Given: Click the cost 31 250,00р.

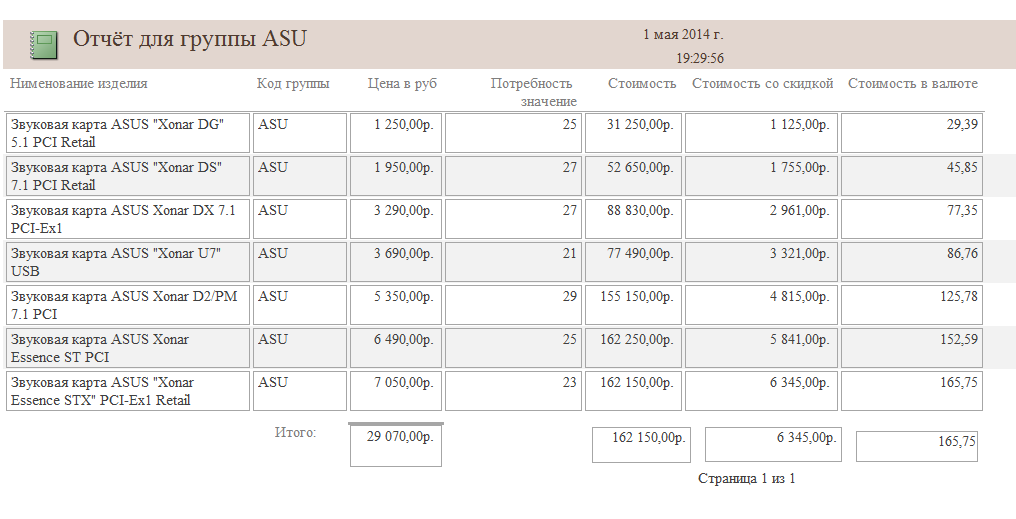Looking at the screenshot, I should [x=634, y=133].
